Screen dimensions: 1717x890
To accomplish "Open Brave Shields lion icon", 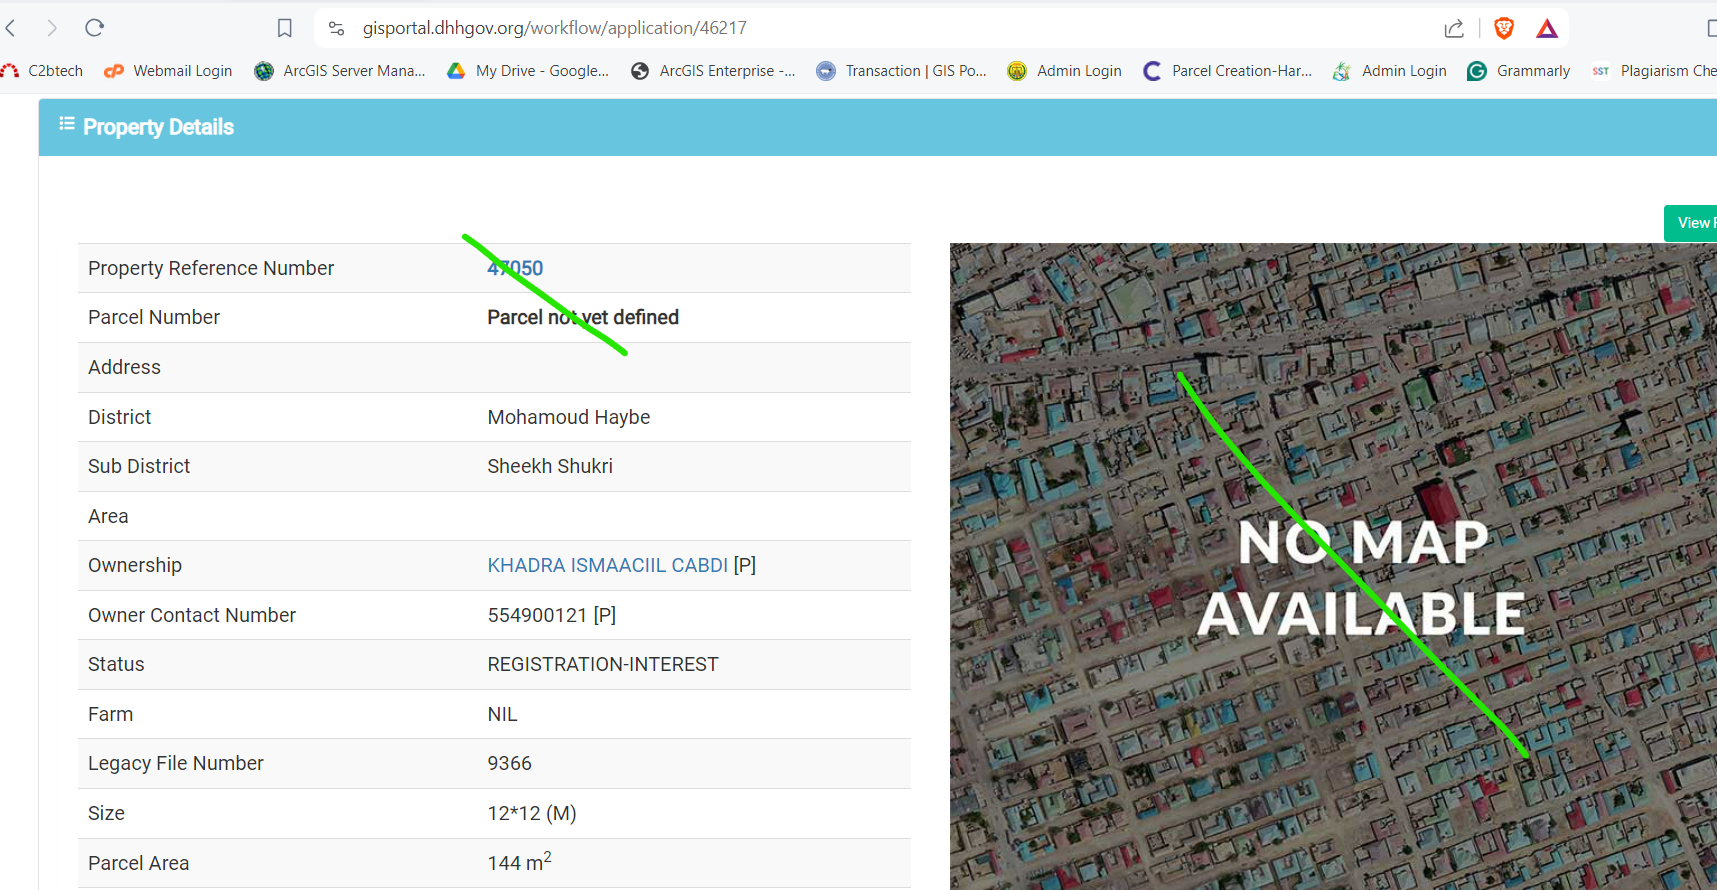I will [1503, 28].
